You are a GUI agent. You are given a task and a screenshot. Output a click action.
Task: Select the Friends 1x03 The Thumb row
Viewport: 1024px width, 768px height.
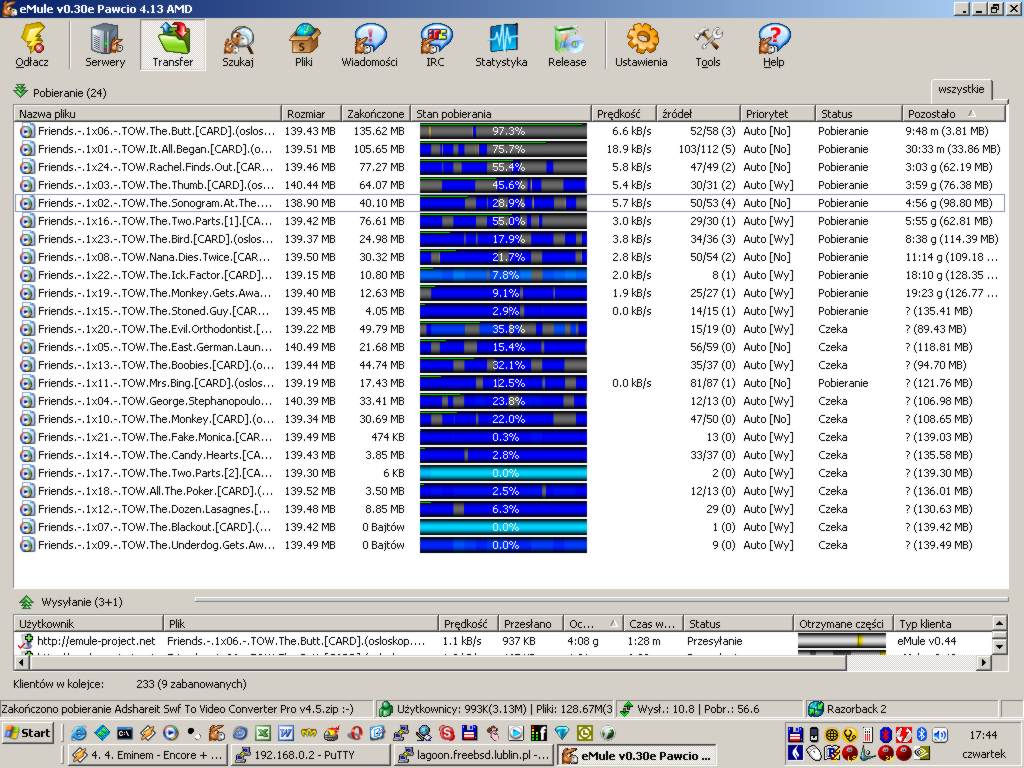[509, 185]
